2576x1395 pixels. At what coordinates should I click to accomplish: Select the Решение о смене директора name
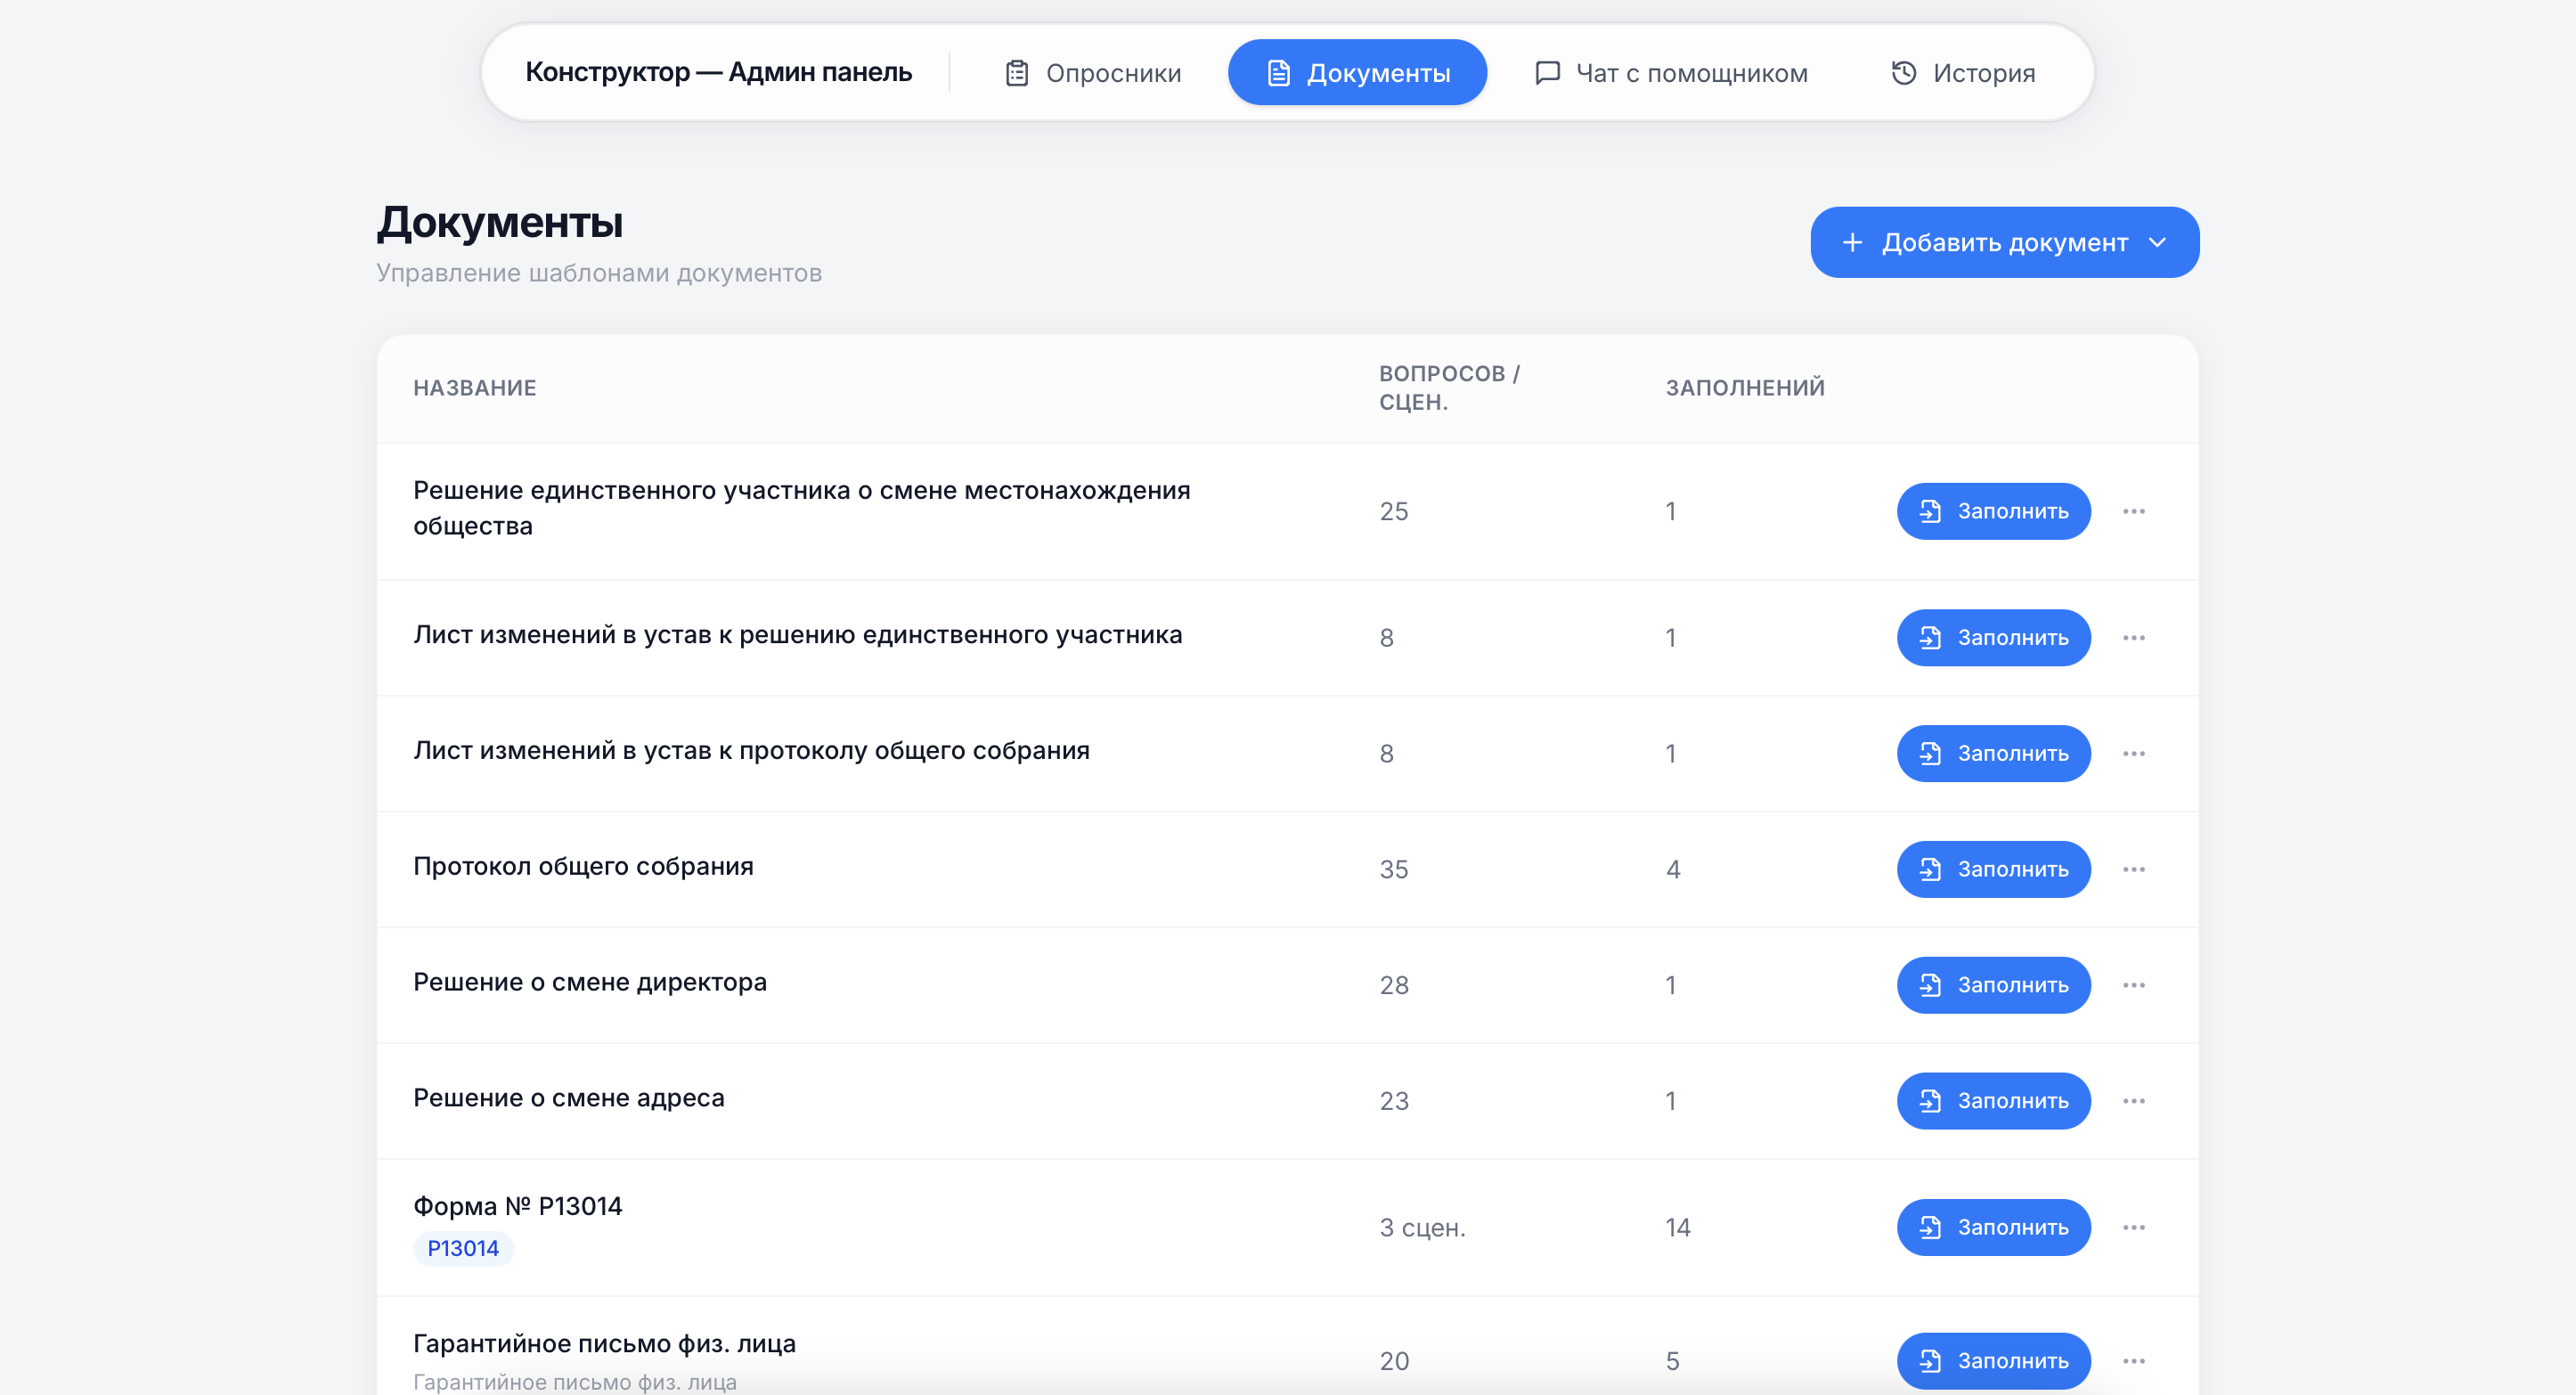(590, 982)
